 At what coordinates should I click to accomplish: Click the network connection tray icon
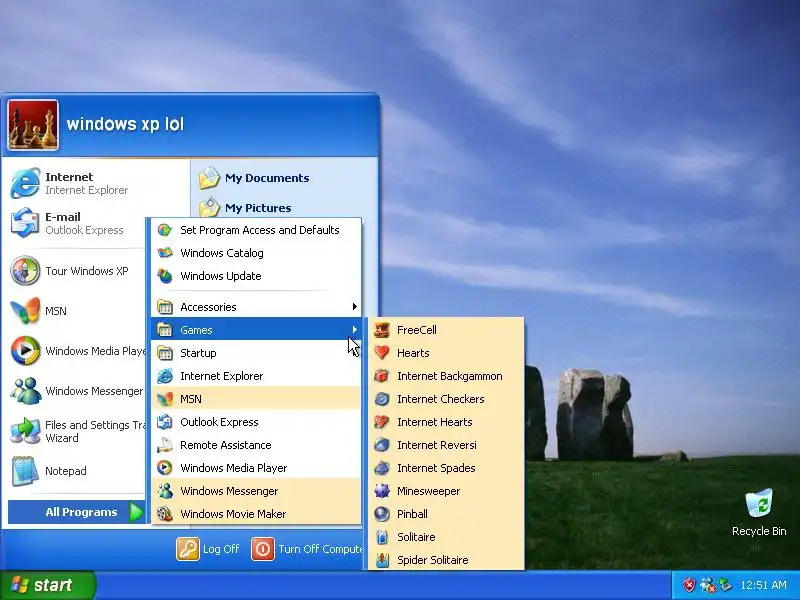click(707, 585)
